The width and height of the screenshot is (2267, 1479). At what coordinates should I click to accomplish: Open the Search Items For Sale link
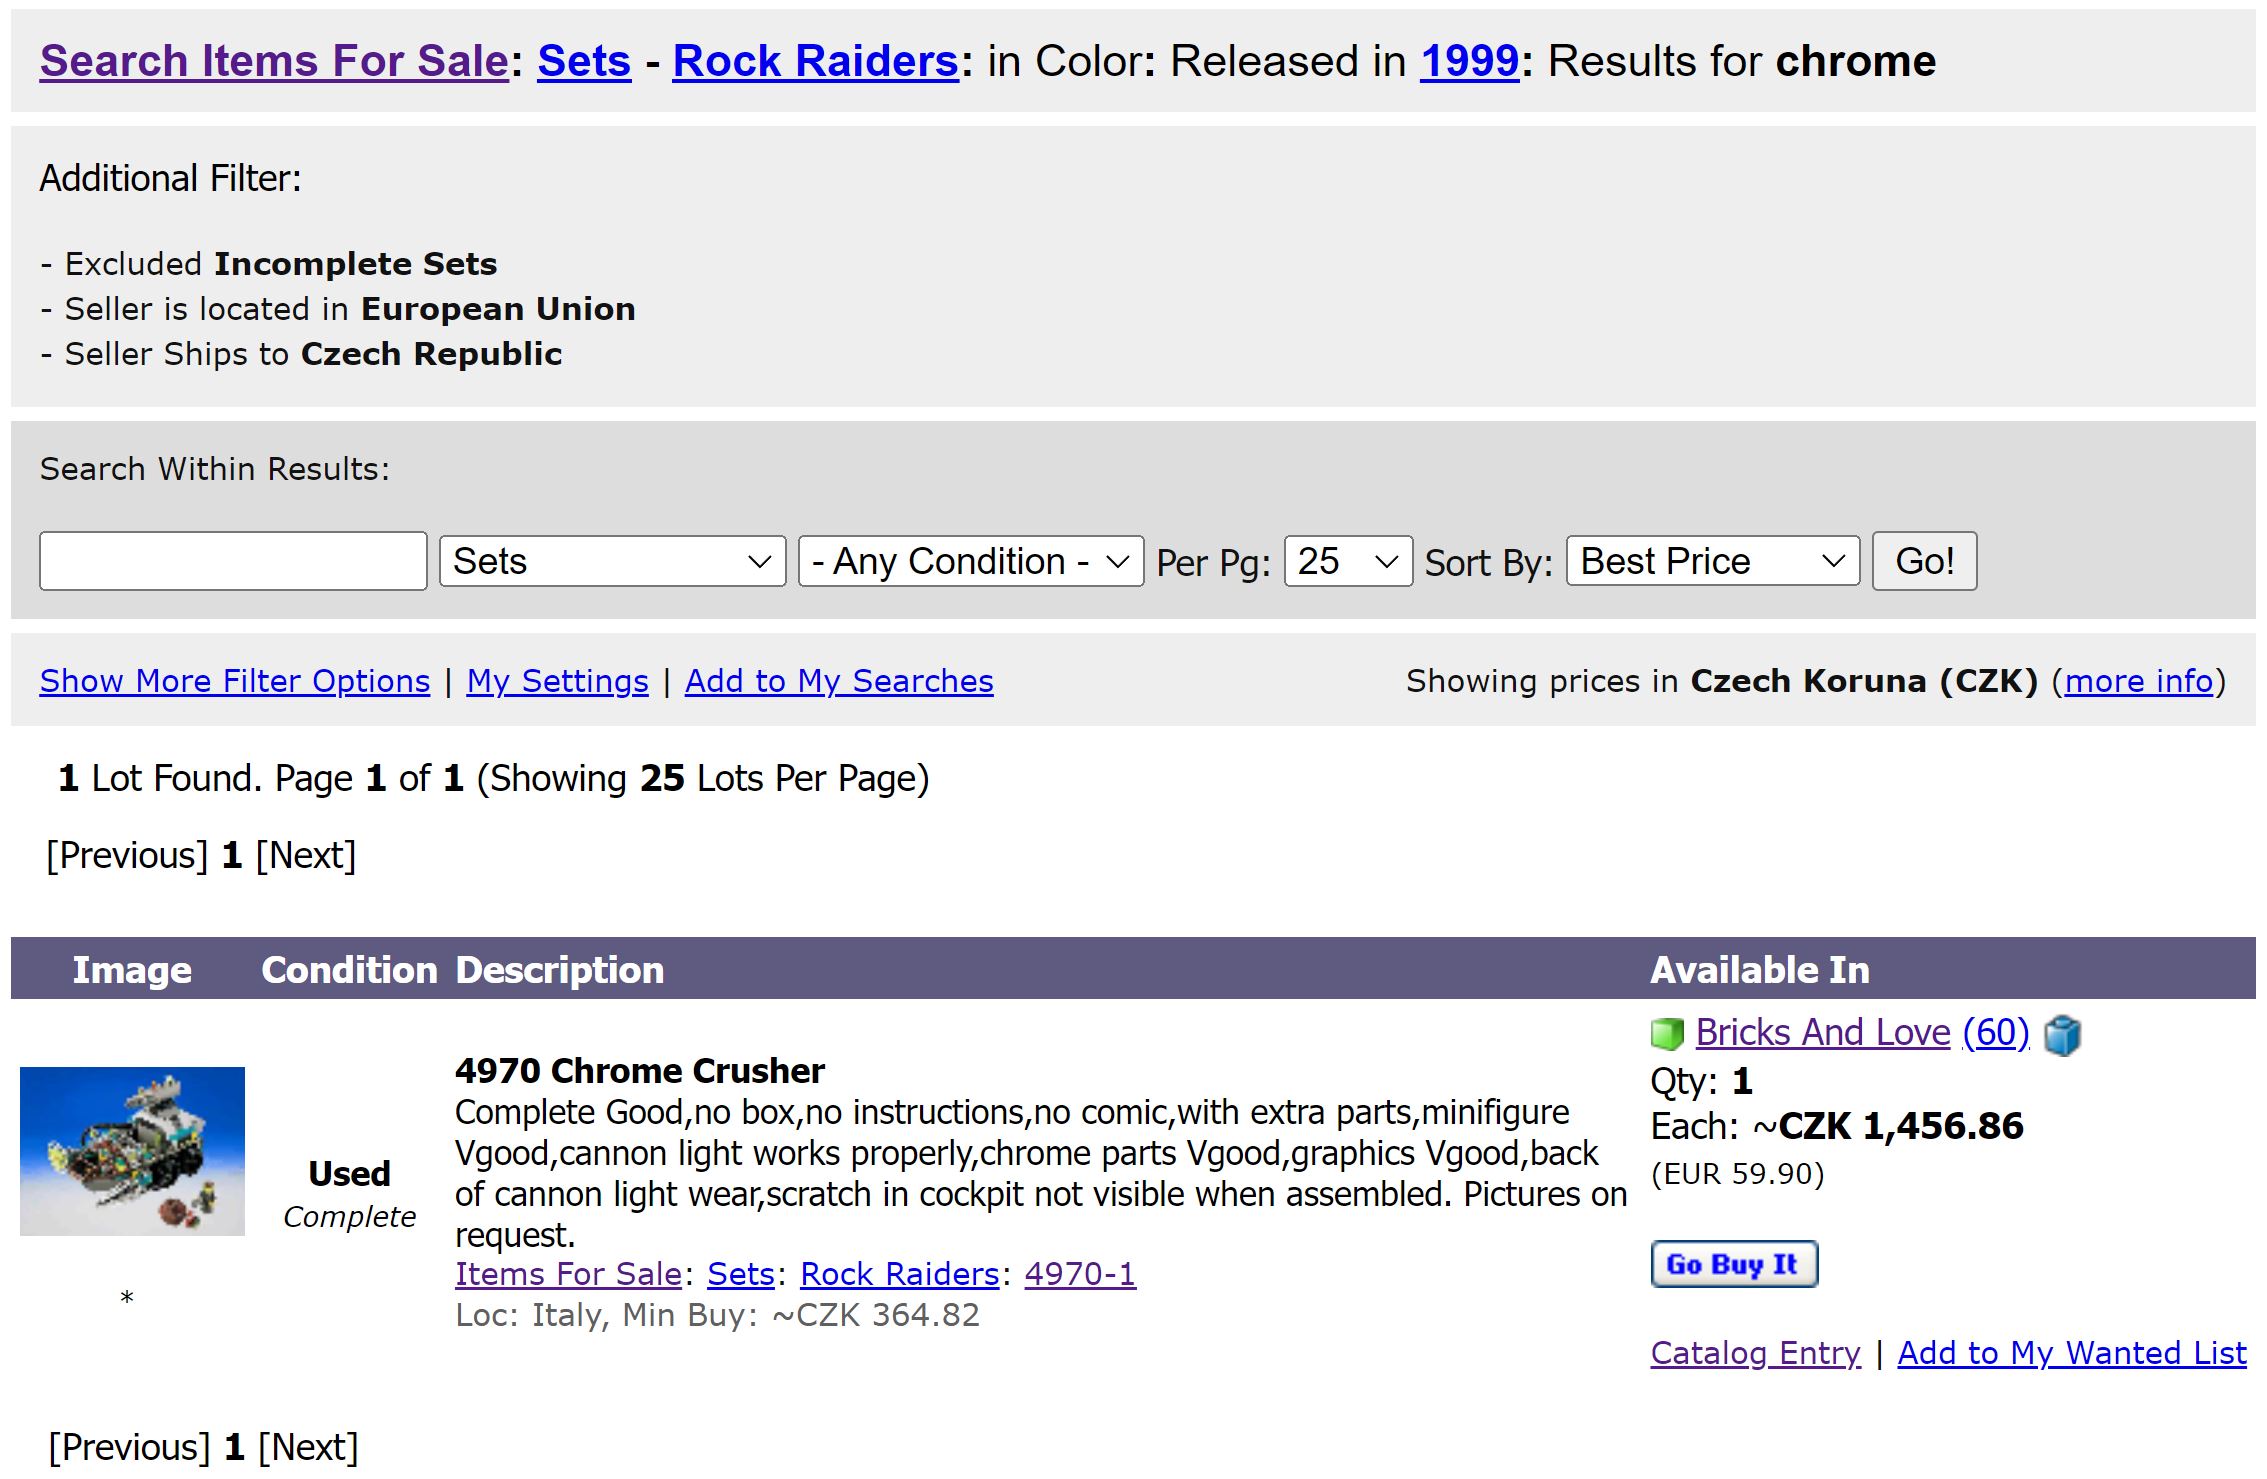coord(275,61)
